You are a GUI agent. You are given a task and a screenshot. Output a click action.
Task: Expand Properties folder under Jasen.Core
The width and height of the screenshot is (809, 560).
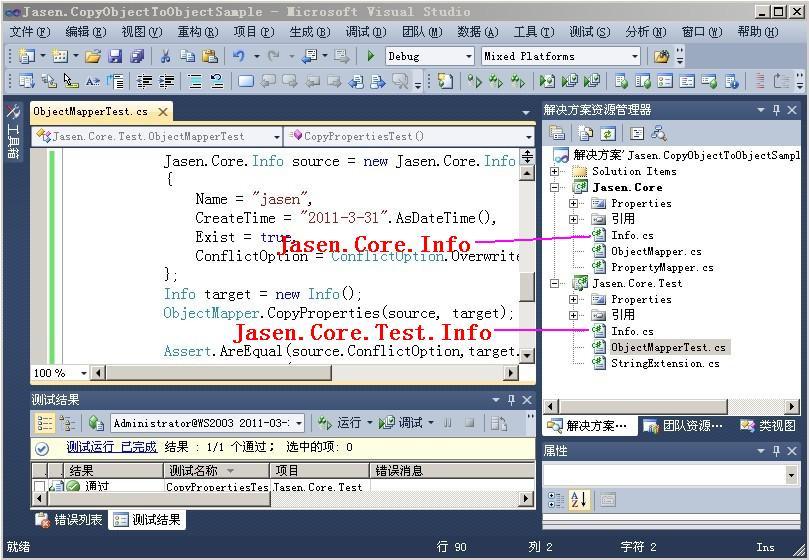[574, 203]
